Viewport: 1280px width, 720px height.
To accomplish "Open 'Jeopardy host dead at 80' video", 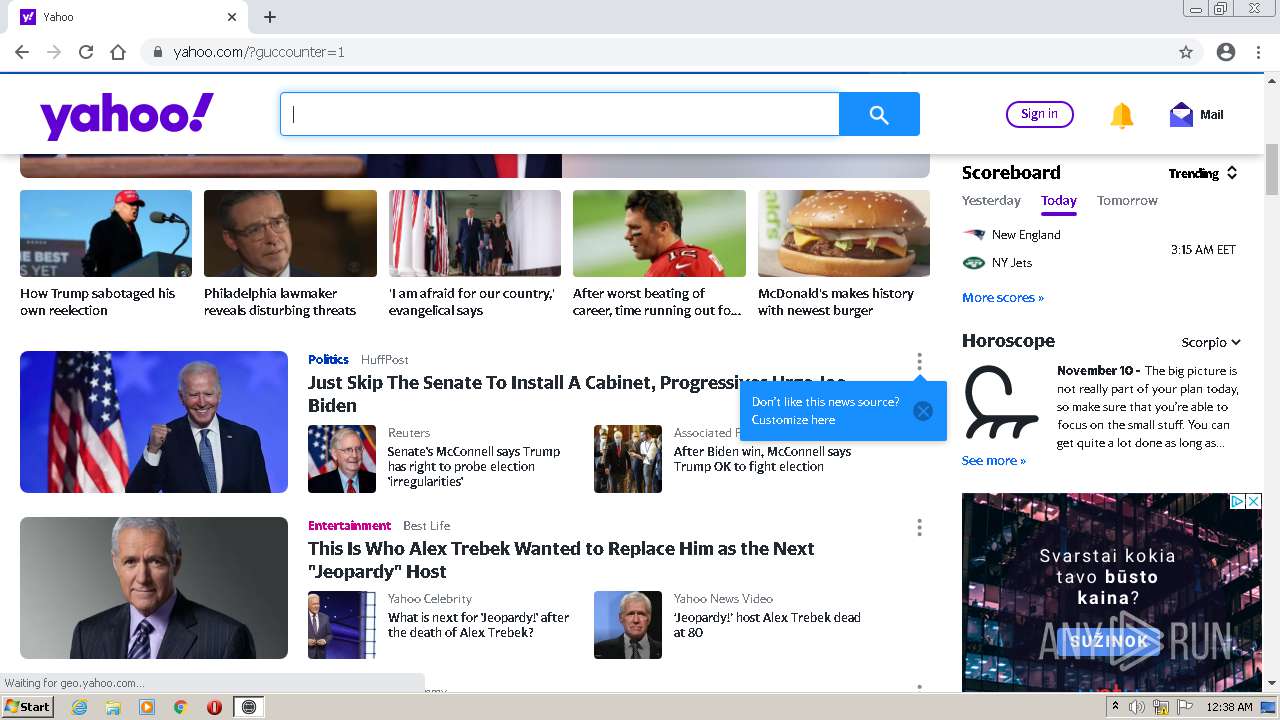I will click(x=767, y=625).
